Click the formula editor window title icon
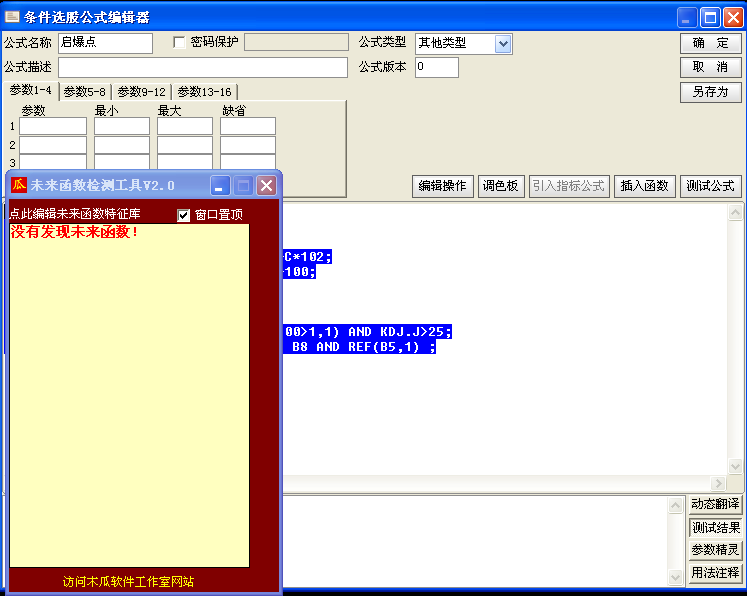Viewport: 747px width, 596px height. point(12,17)
